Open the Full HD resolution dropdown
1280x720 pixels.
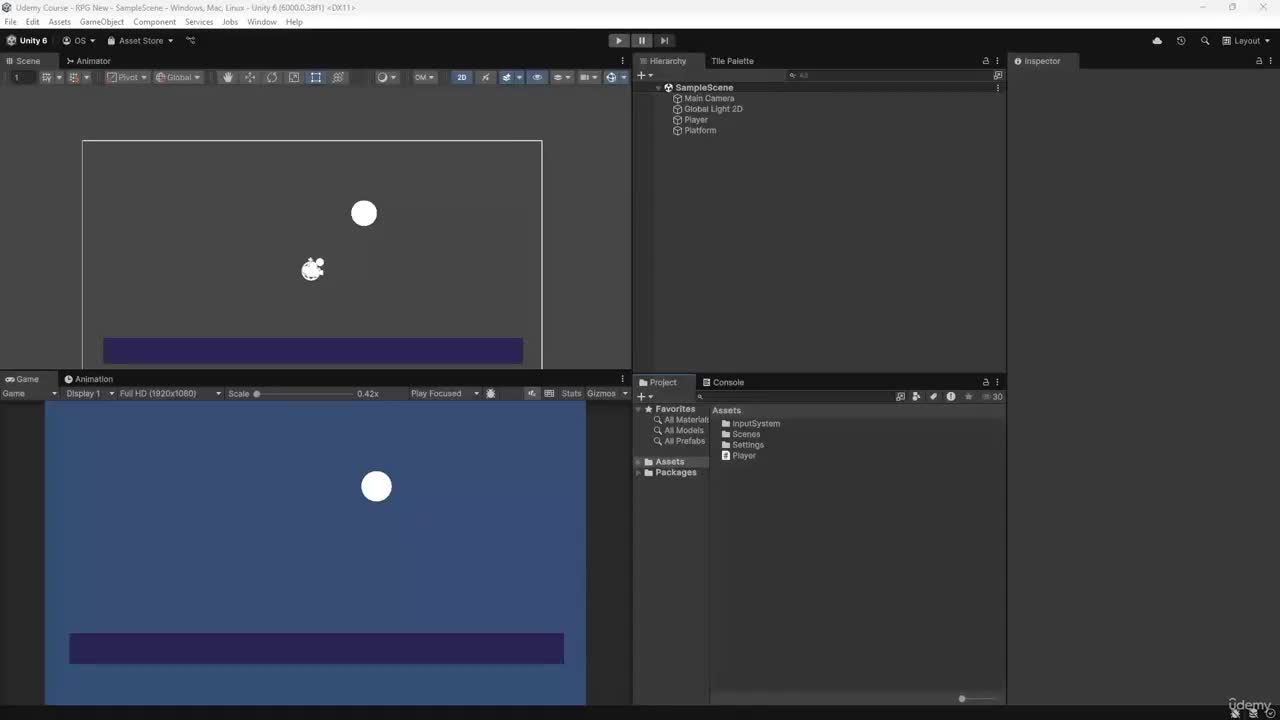point(170,394)
